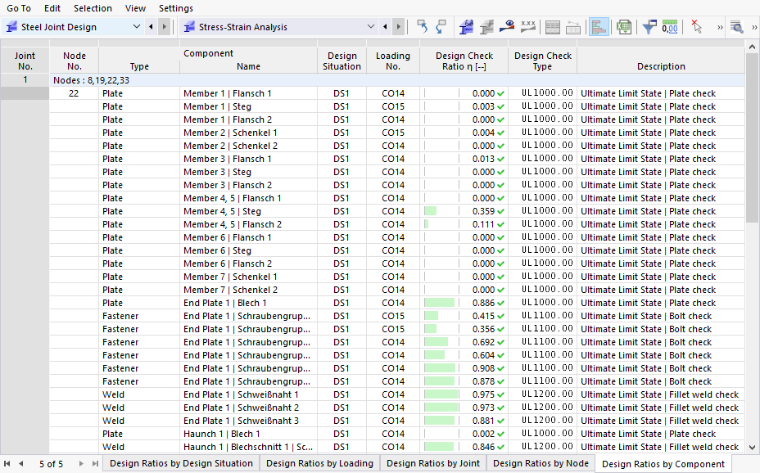Screen dimensions: 760x473
Task: Open the filter funnel icon
Action: [649, 27]
